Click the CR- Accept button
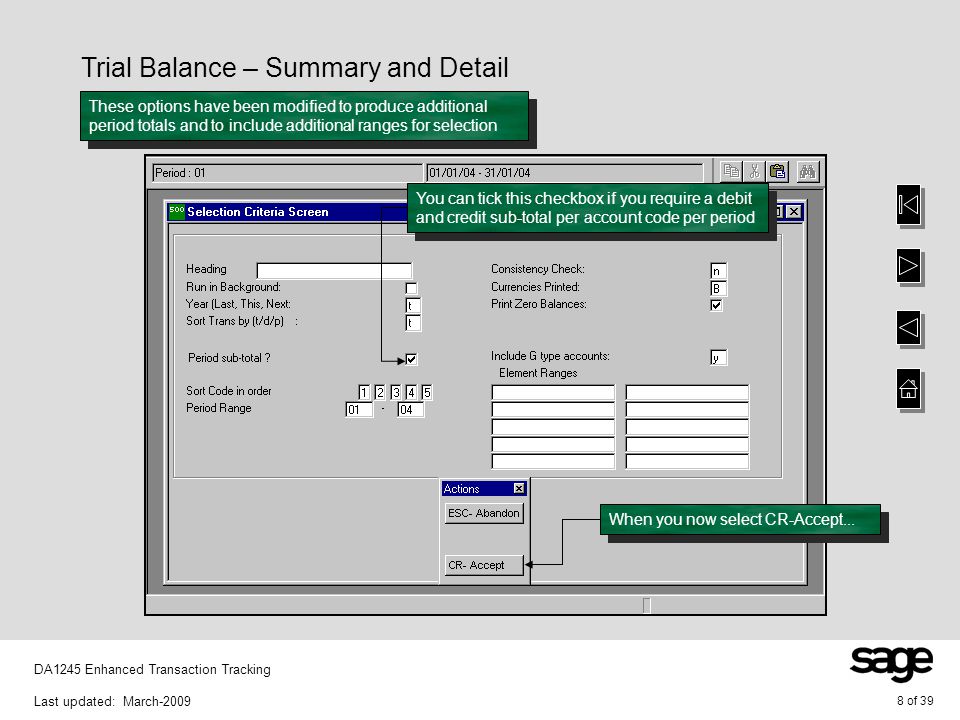 (484, 565)
